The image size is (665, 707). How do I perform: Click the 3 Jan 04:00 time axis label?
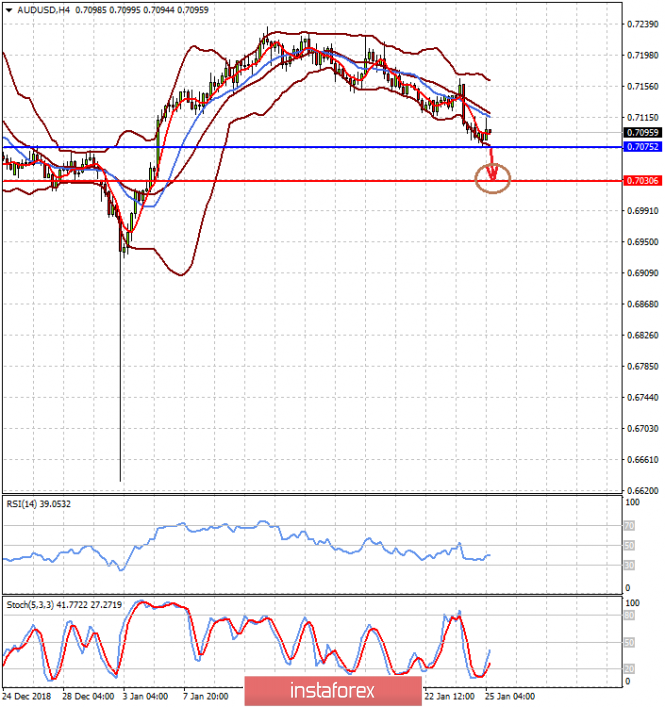(145, 694)
